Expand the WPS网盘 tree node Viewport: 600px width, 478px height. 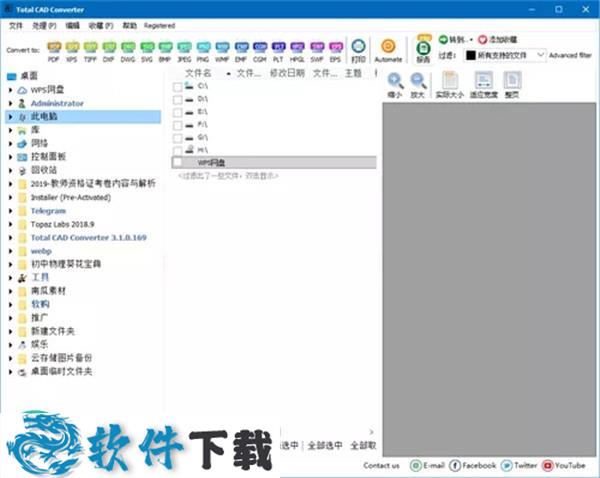tap(11, 90)
